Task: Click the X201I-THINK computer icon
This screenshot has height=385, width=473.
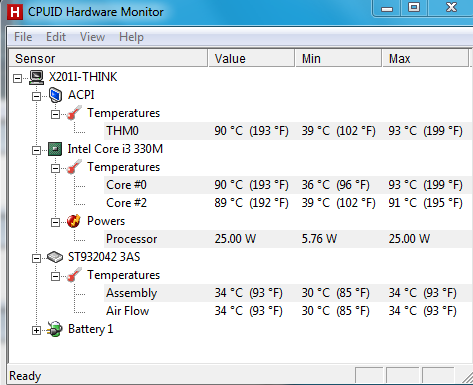Action: pos(36,77)
